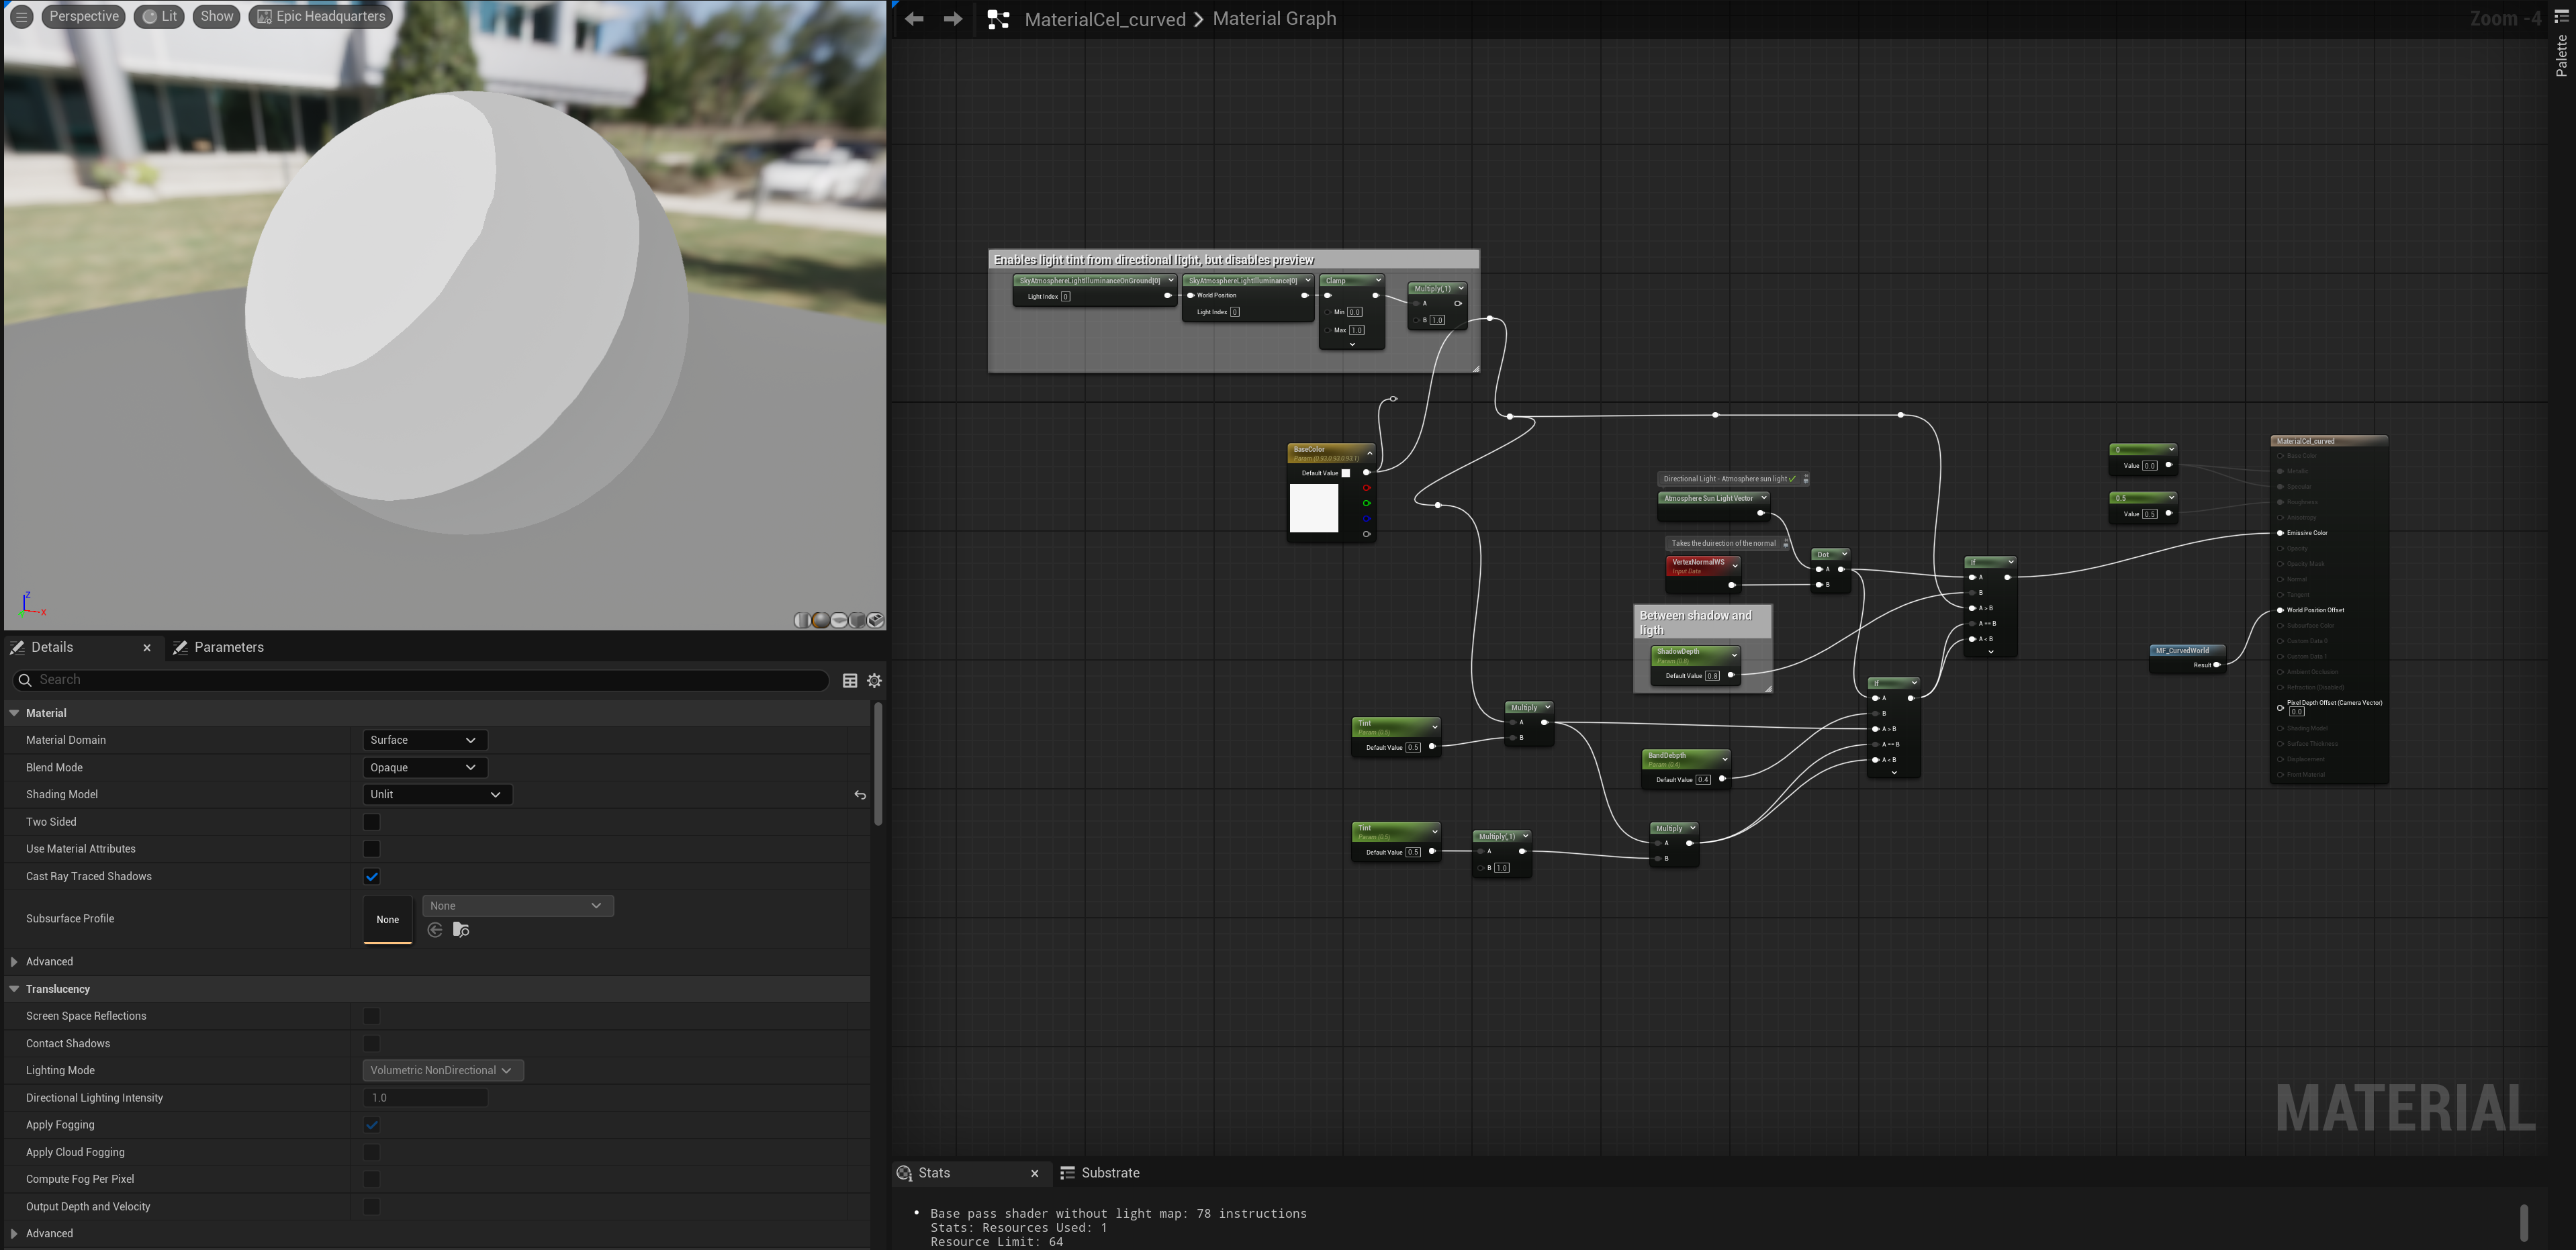Screen dimensions: 2576x1250
Task: Toggle the Two Sided checkbox
Action: tap(371, 821)
